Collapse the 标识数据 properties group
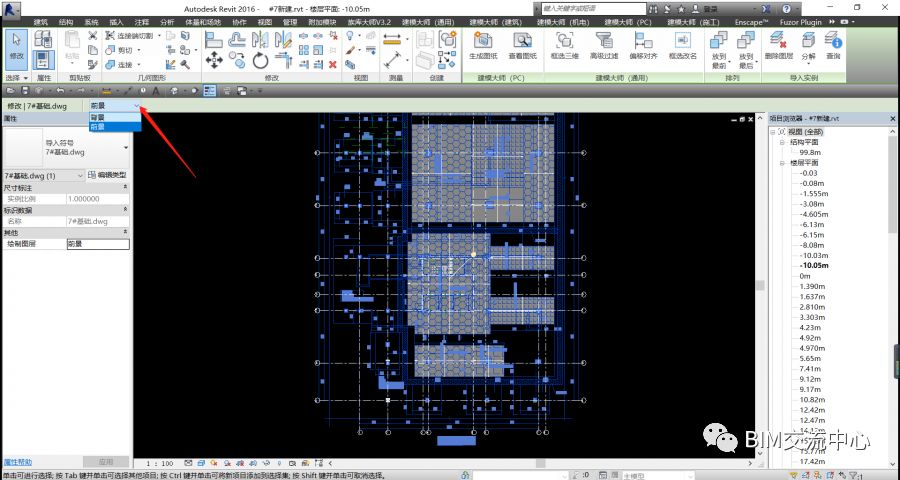Image resolution: width=900 pixels, height=480 pixels. pos(125,210)
